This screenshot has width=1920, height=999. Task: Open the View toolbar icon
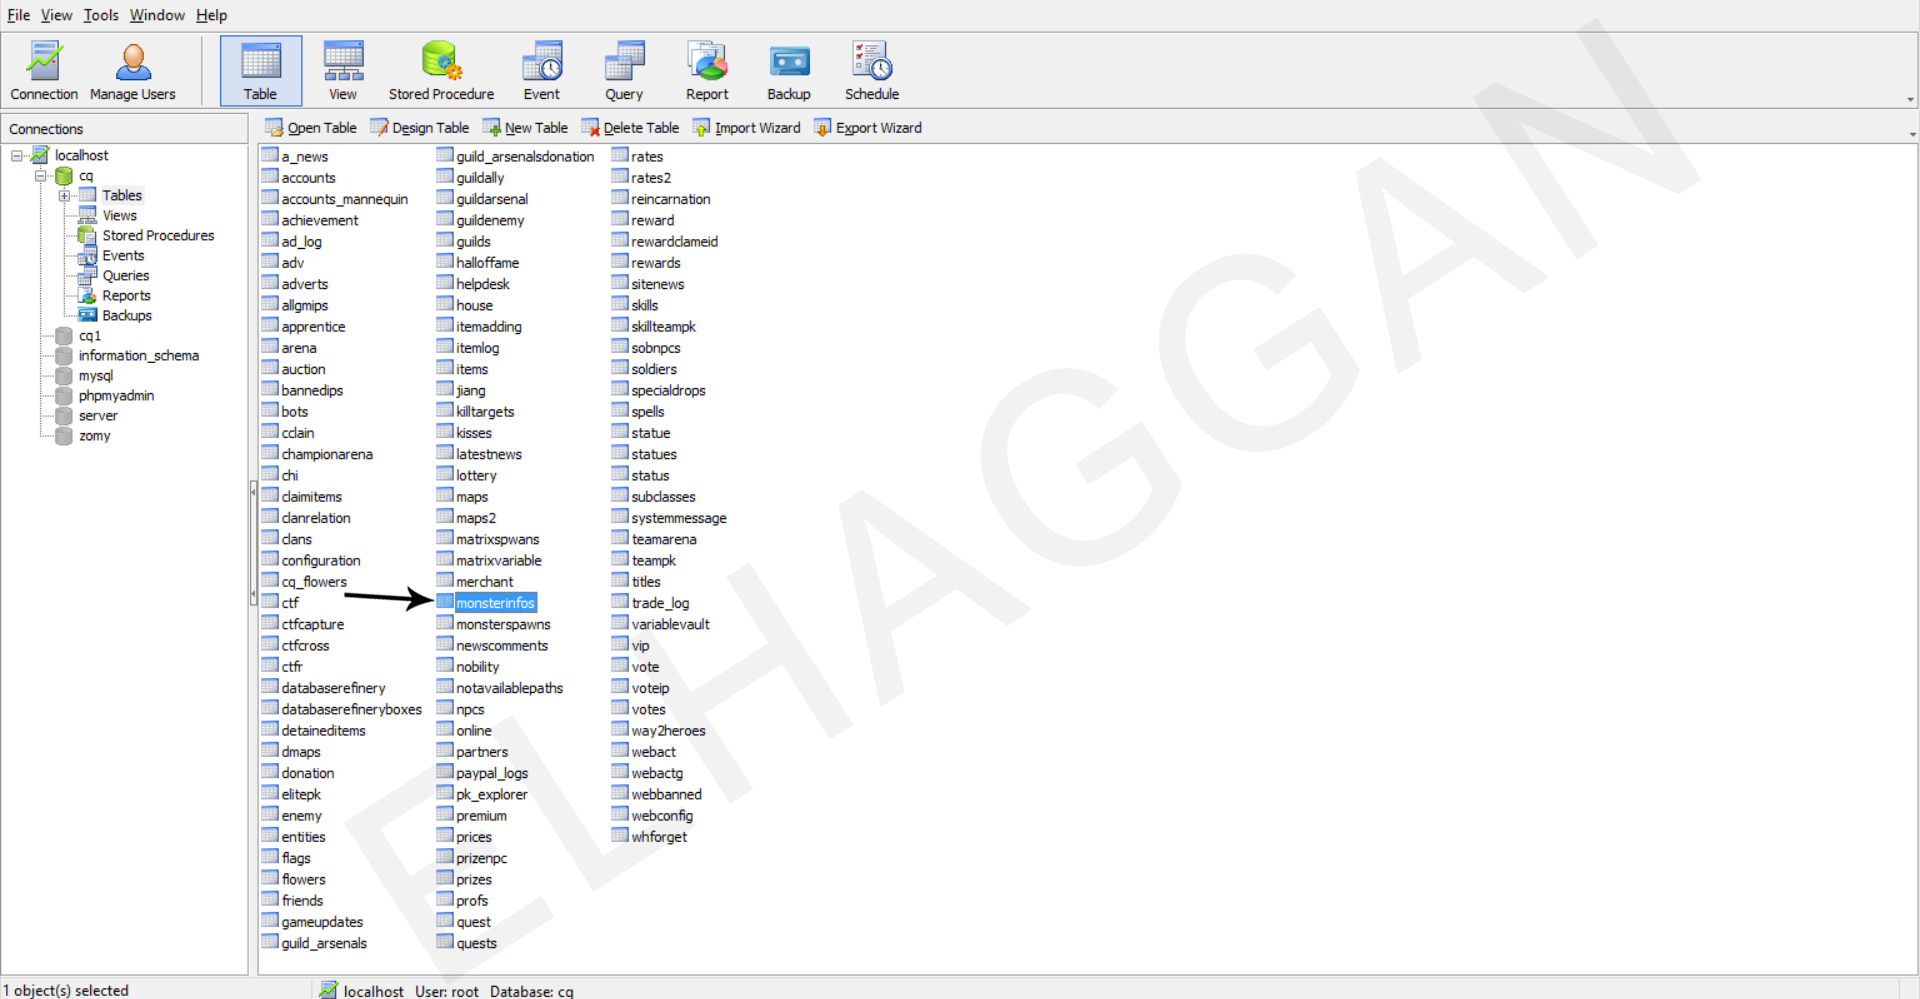pyautogui.click(x=343, y=71)
